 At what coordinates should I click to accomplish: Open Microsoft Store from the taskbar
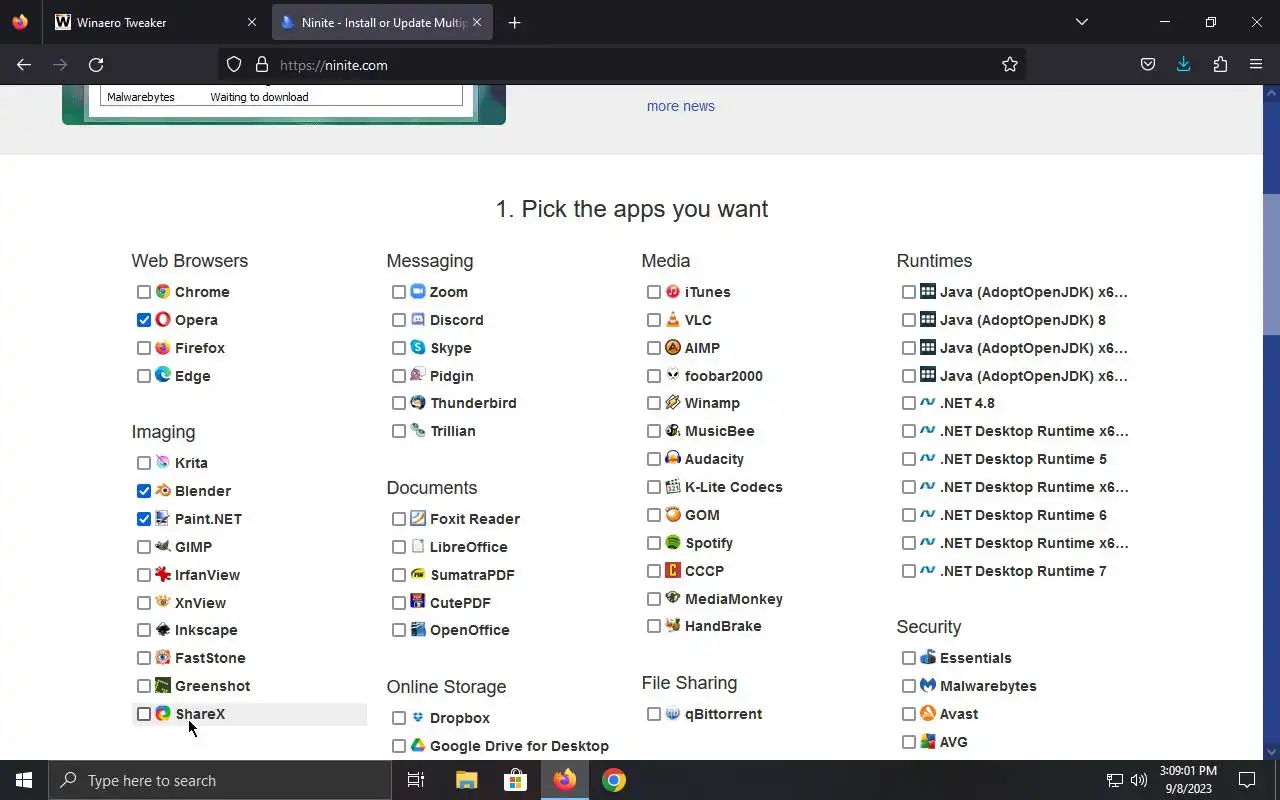coord(515,780)
